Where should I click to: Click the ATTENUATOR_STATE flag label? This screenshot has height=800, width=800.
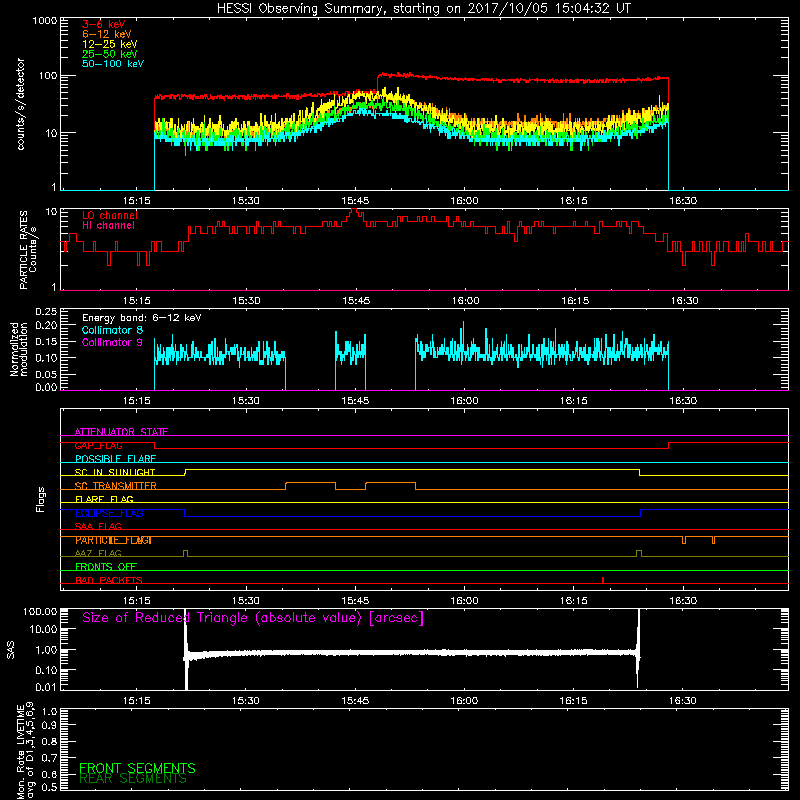(121, 432)
